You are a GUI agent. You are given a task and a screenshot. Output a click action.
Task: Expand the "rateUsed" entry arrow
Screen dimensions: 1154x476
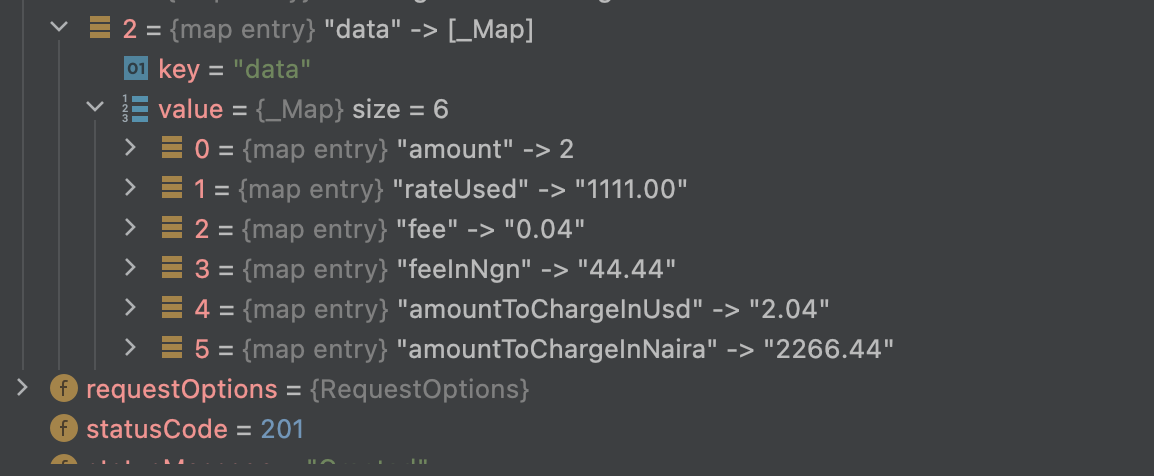pos(130,188)
